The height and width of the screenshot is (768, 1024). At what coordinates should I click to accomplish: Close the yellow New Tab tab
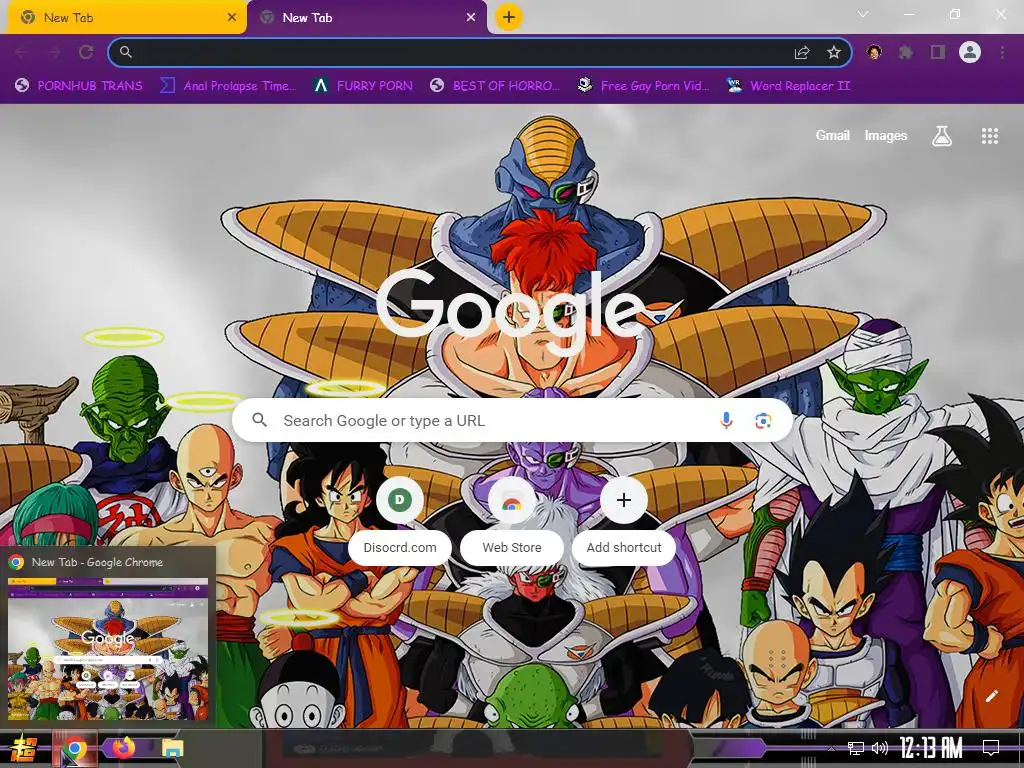click(x=232, y=18)
